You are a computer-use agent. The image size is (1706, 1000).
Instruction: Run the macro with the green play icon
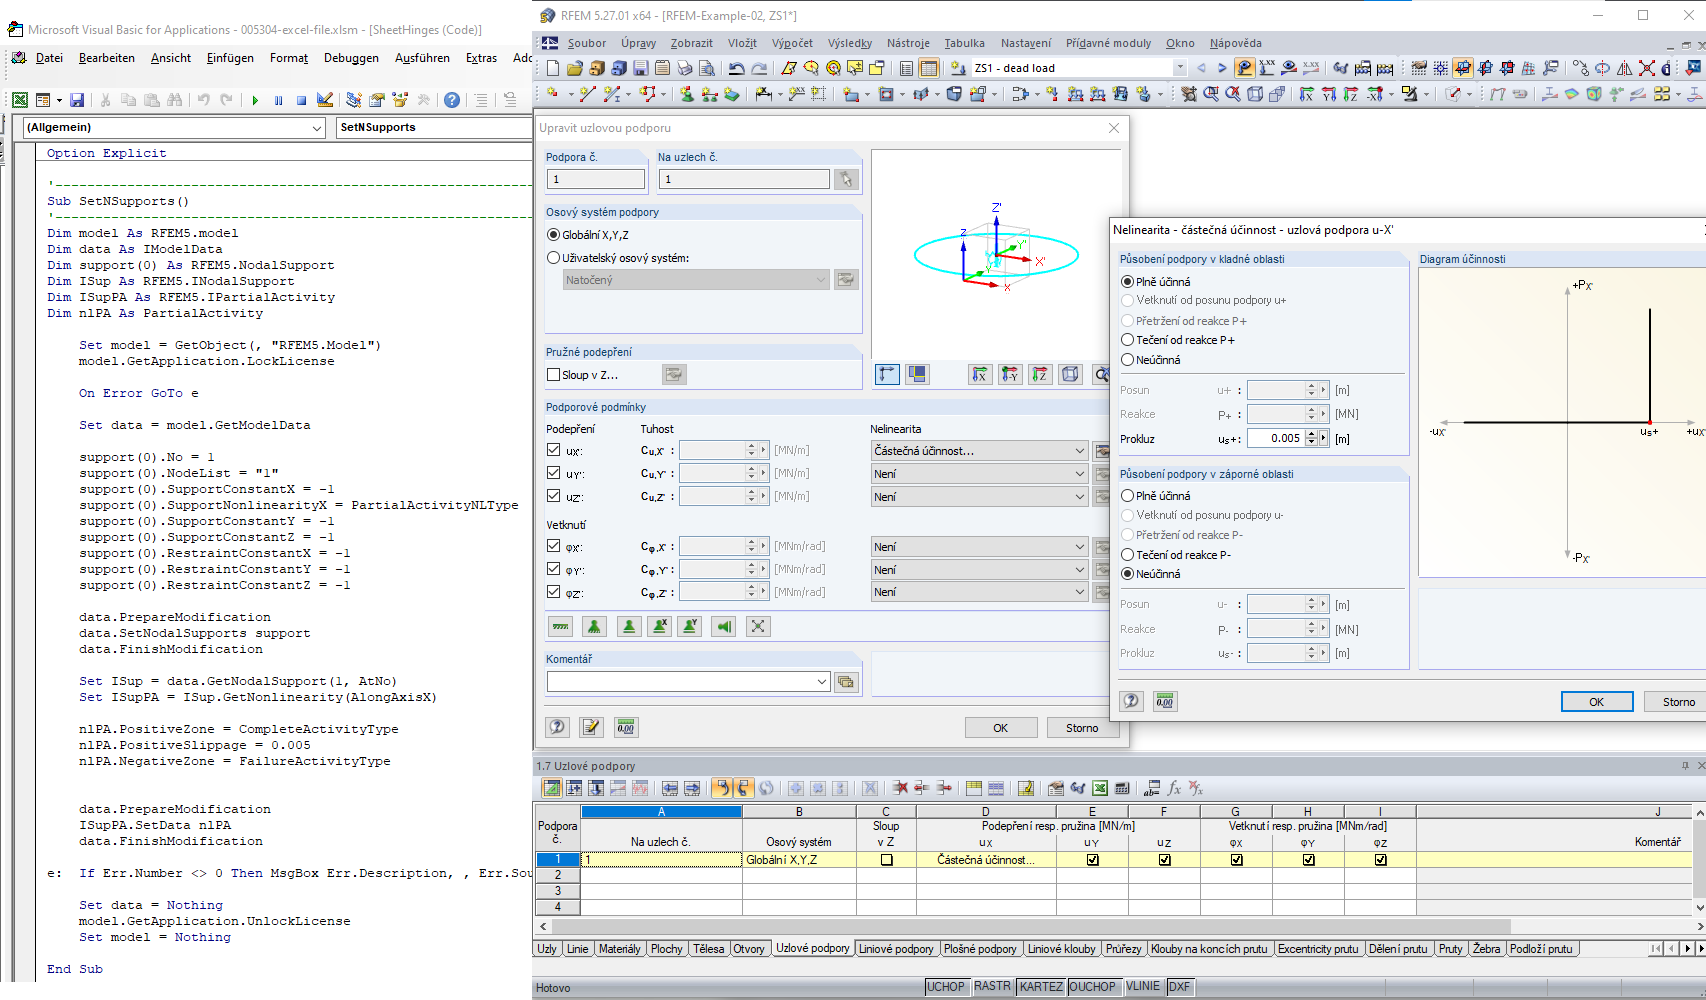pos(255,100)
